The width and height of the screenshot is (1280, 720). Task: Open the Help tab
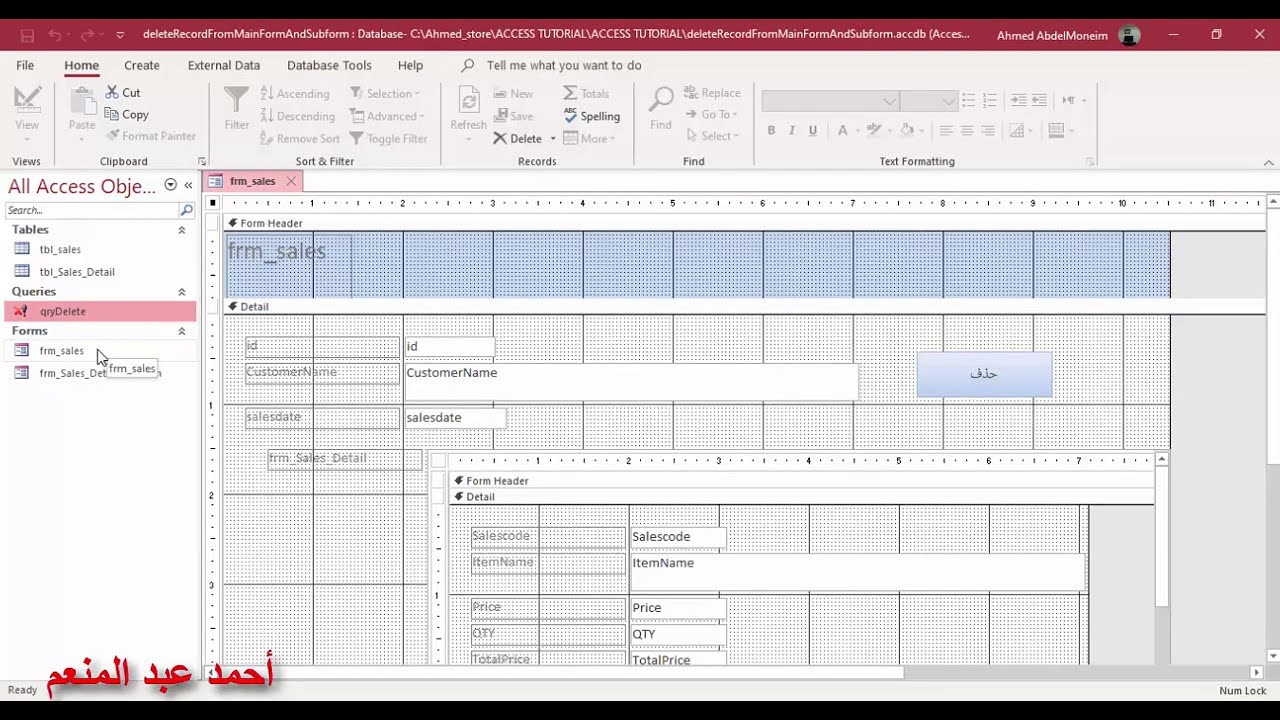tap(410, 65)
